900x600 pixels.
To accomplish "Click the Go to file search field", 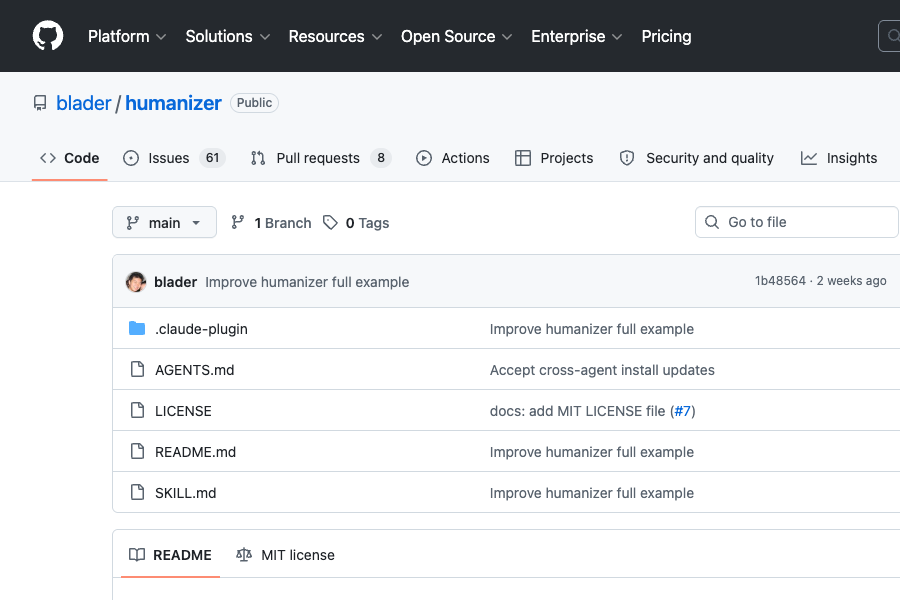I will coord(797,222).
